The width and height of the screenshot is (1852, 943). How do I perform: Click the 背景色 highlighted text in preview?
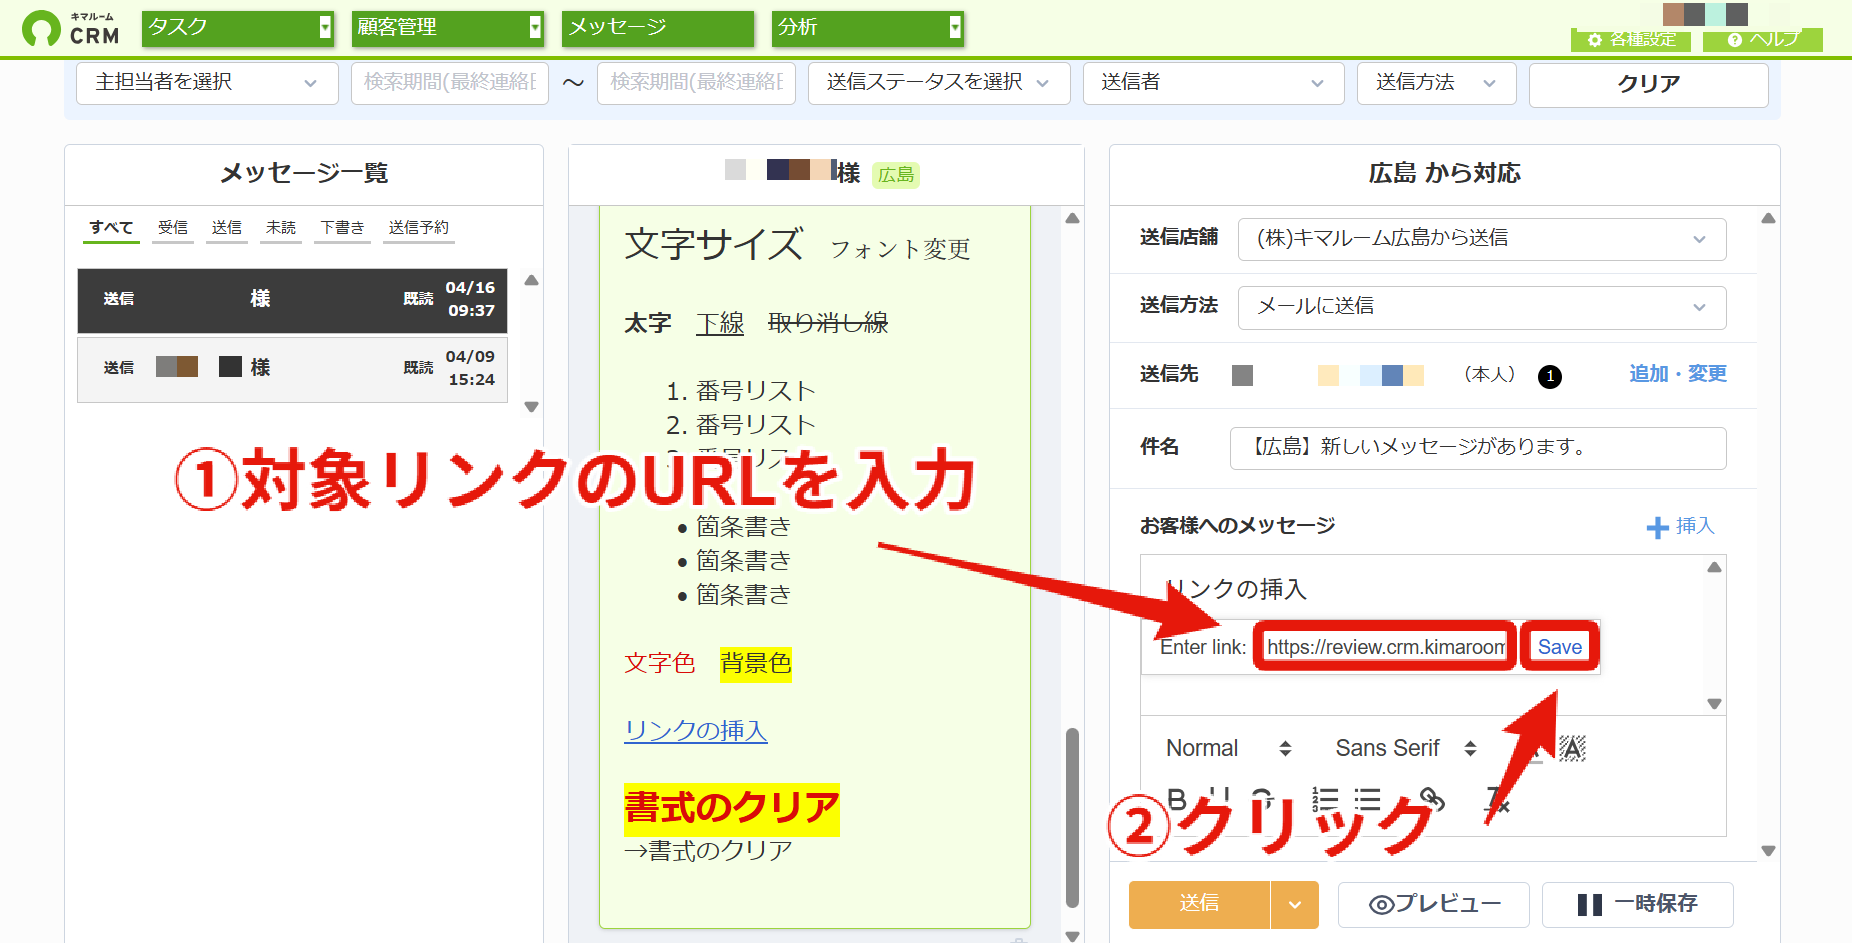pos(756,663)
